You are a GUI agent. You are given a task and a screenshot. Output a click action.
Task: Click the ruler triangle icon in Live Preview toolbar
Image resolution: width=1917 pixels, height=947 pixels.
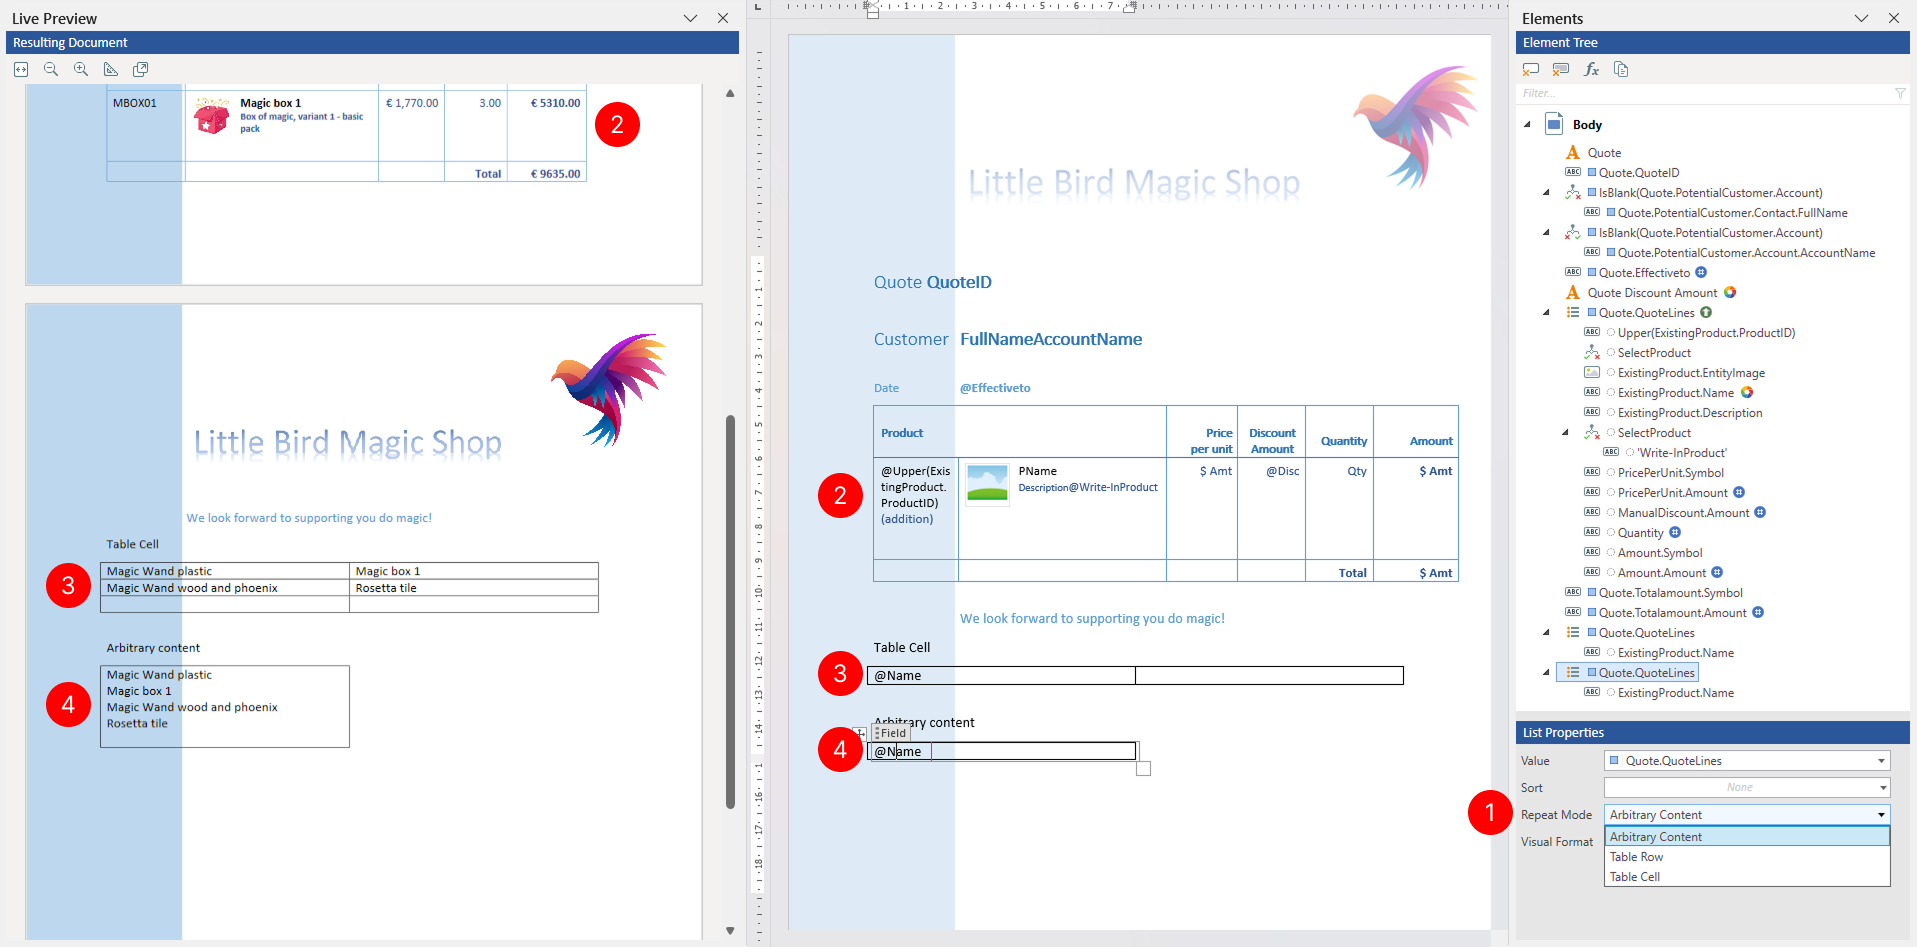point(111,69)
